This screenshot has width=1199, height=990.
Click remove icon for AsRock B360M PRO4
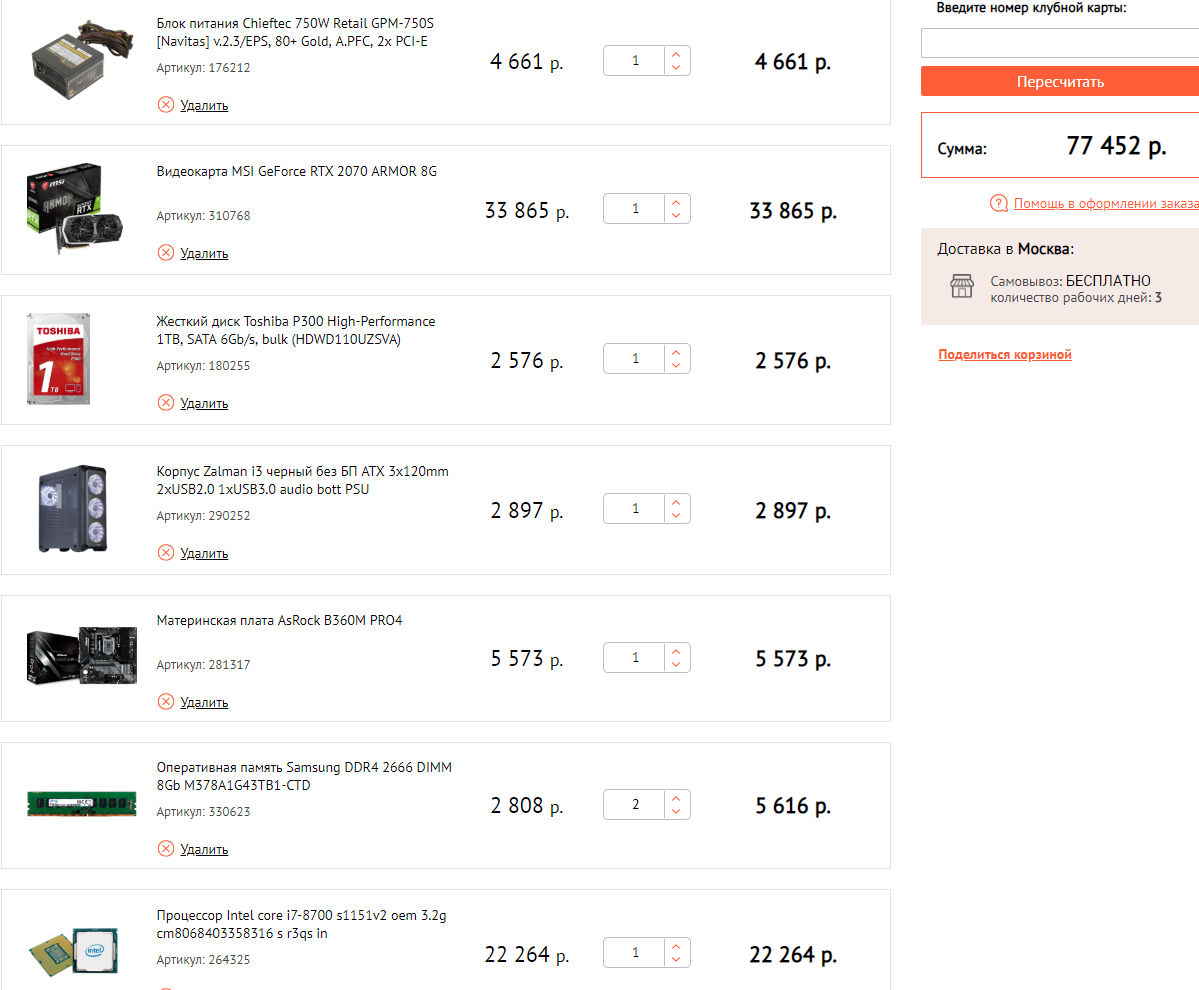[x=166, y=701]
